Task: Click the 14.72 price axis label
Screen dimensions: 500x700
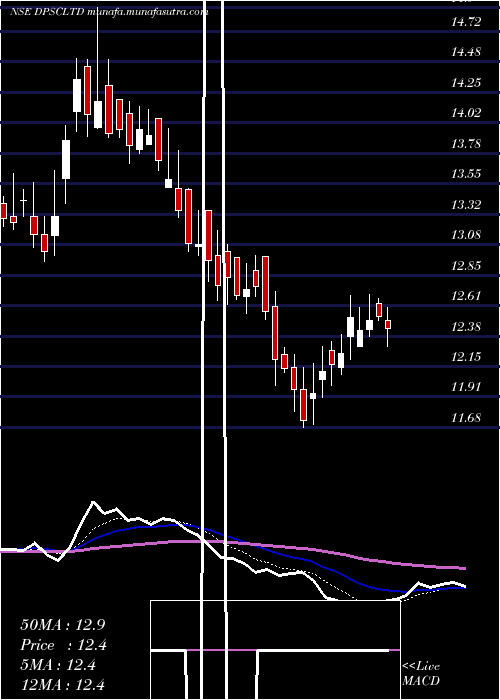Action: click(466, 21)
